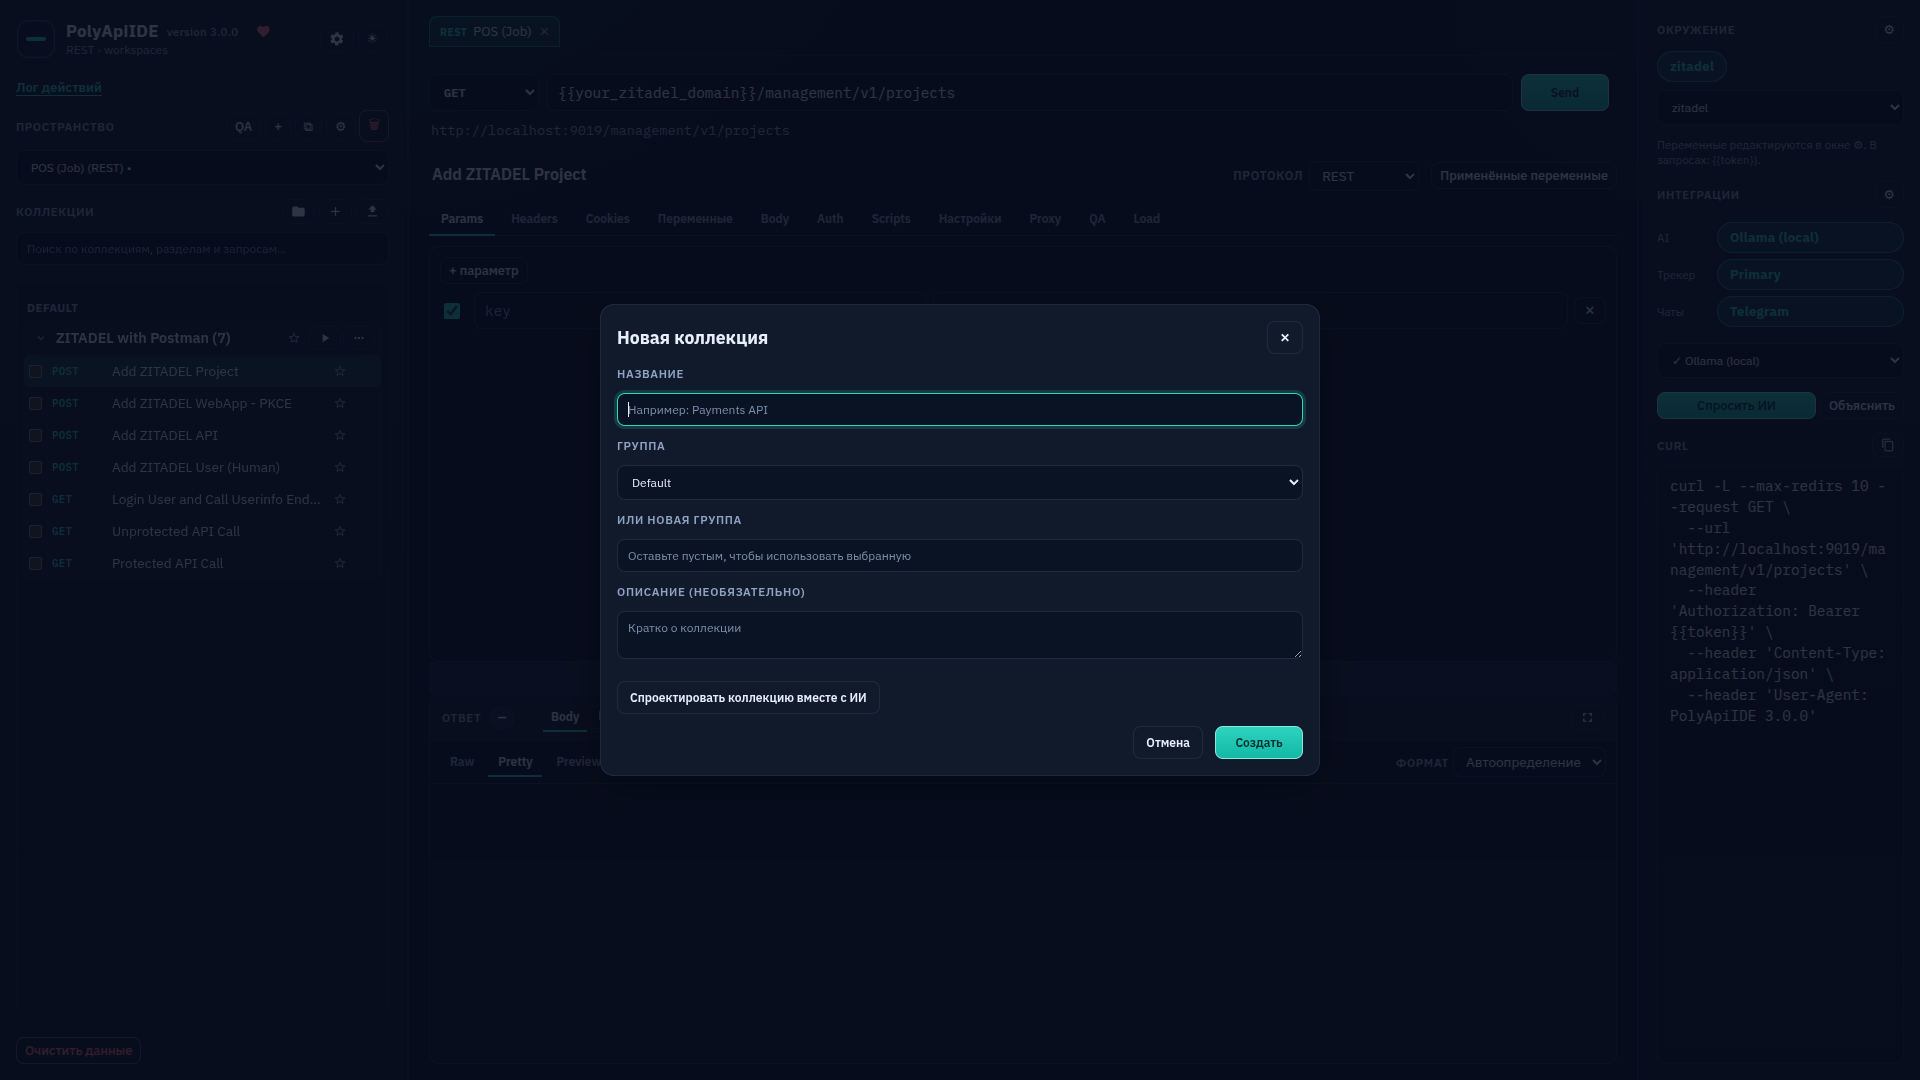Viewport: 1920px width, 1080px height.
Task: Tick the checkbox for Add ZITADEL User (Human)
Action: [35, 468]
